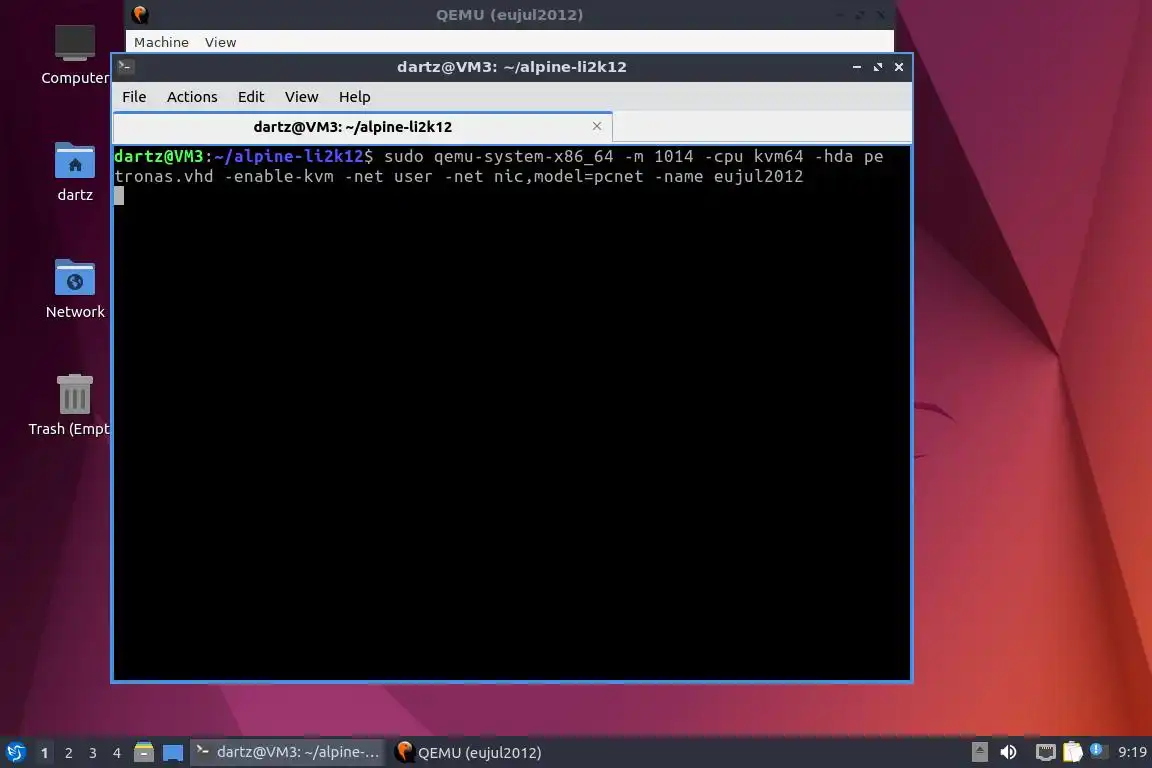Switch to workspace 1

[45, 753]
